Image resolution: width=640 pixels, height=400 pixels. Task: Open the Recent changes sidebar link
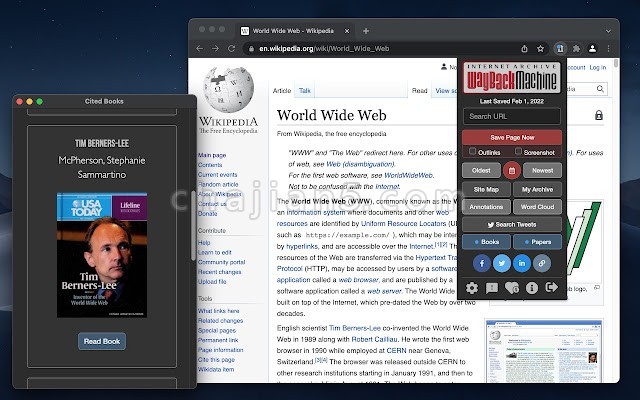coord(220,272)
